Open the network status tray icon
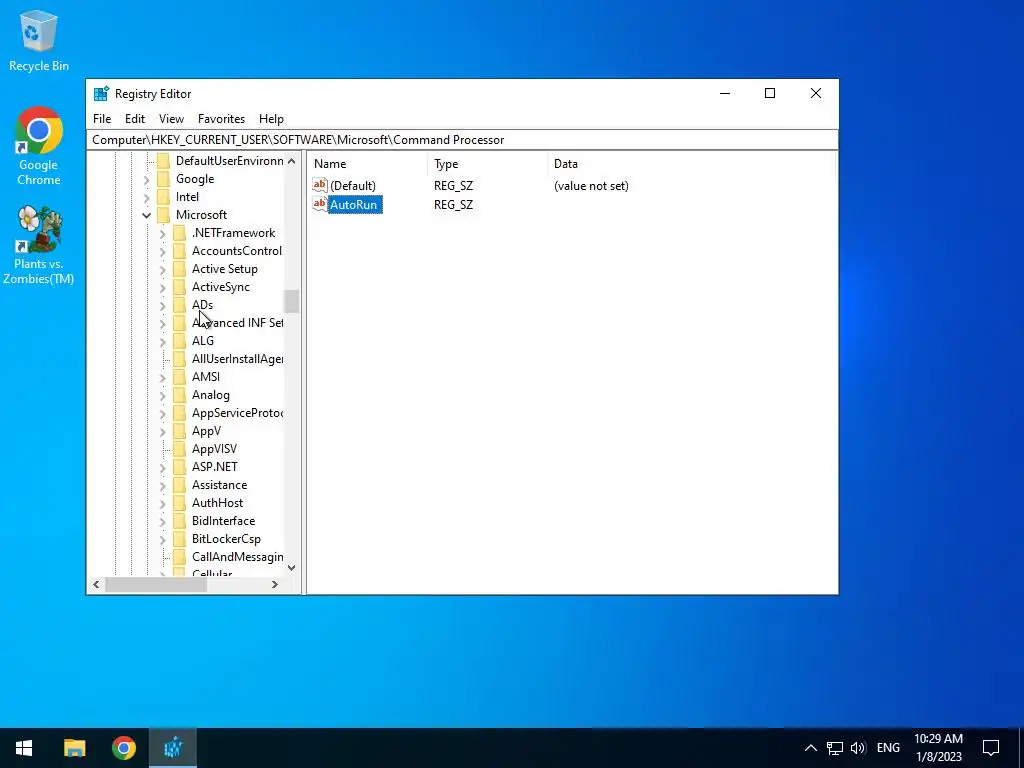The height and width of the screenshot is (768, 1024). pos(835,748)
